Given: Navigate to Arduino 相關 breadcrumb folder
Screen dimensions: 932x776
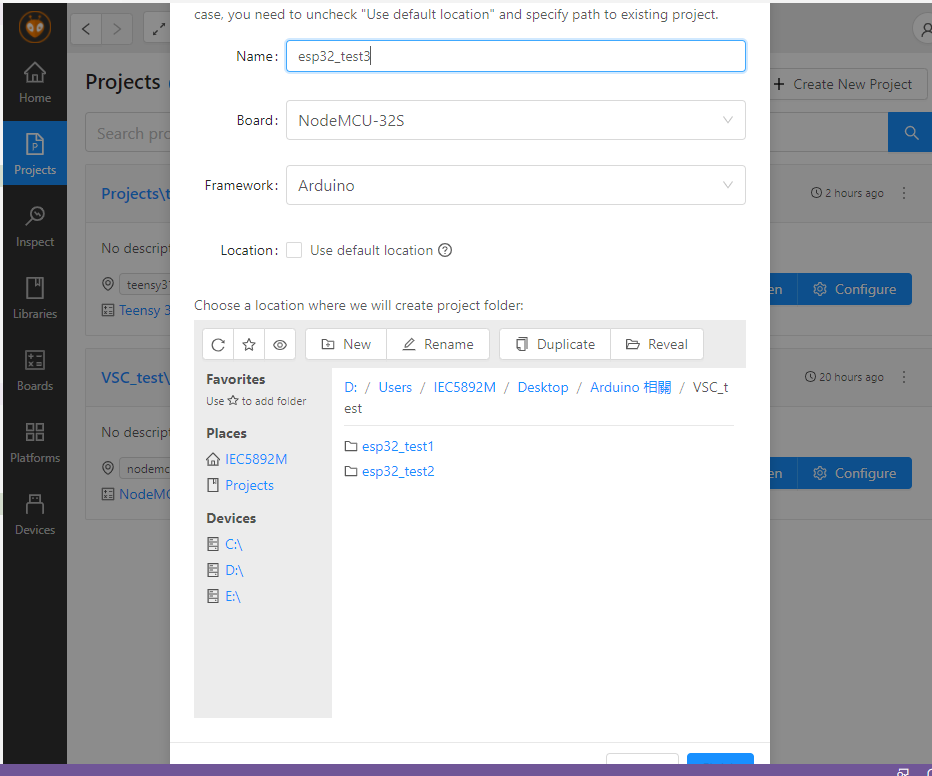Looking at the screenshot, I should click(631, 387).
